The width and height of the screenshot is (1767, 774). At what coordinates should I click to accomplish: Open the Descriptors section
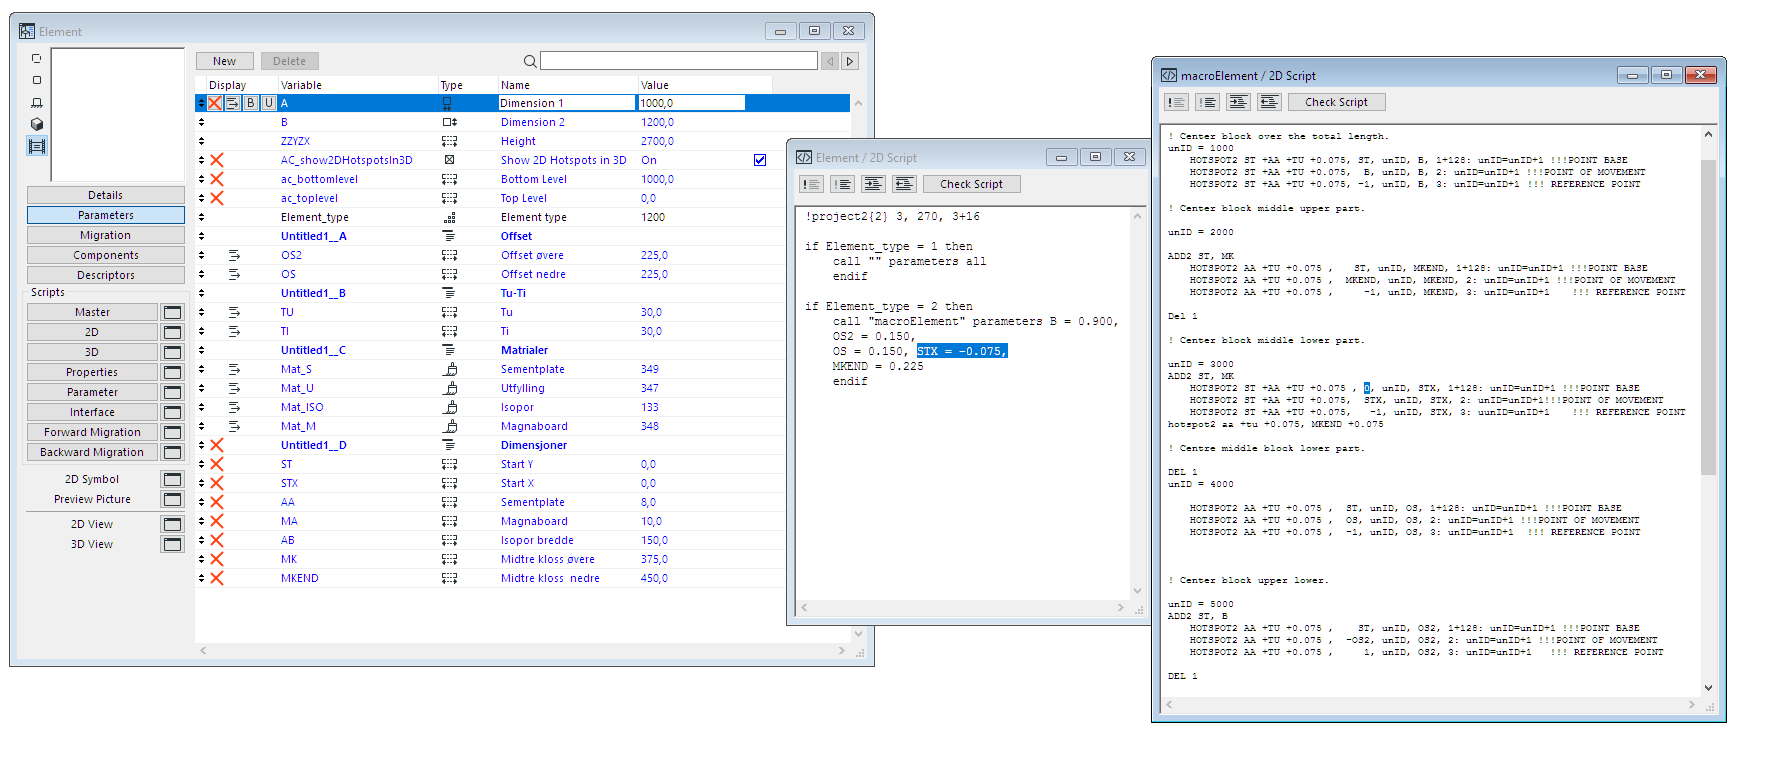tap(106, 275)
